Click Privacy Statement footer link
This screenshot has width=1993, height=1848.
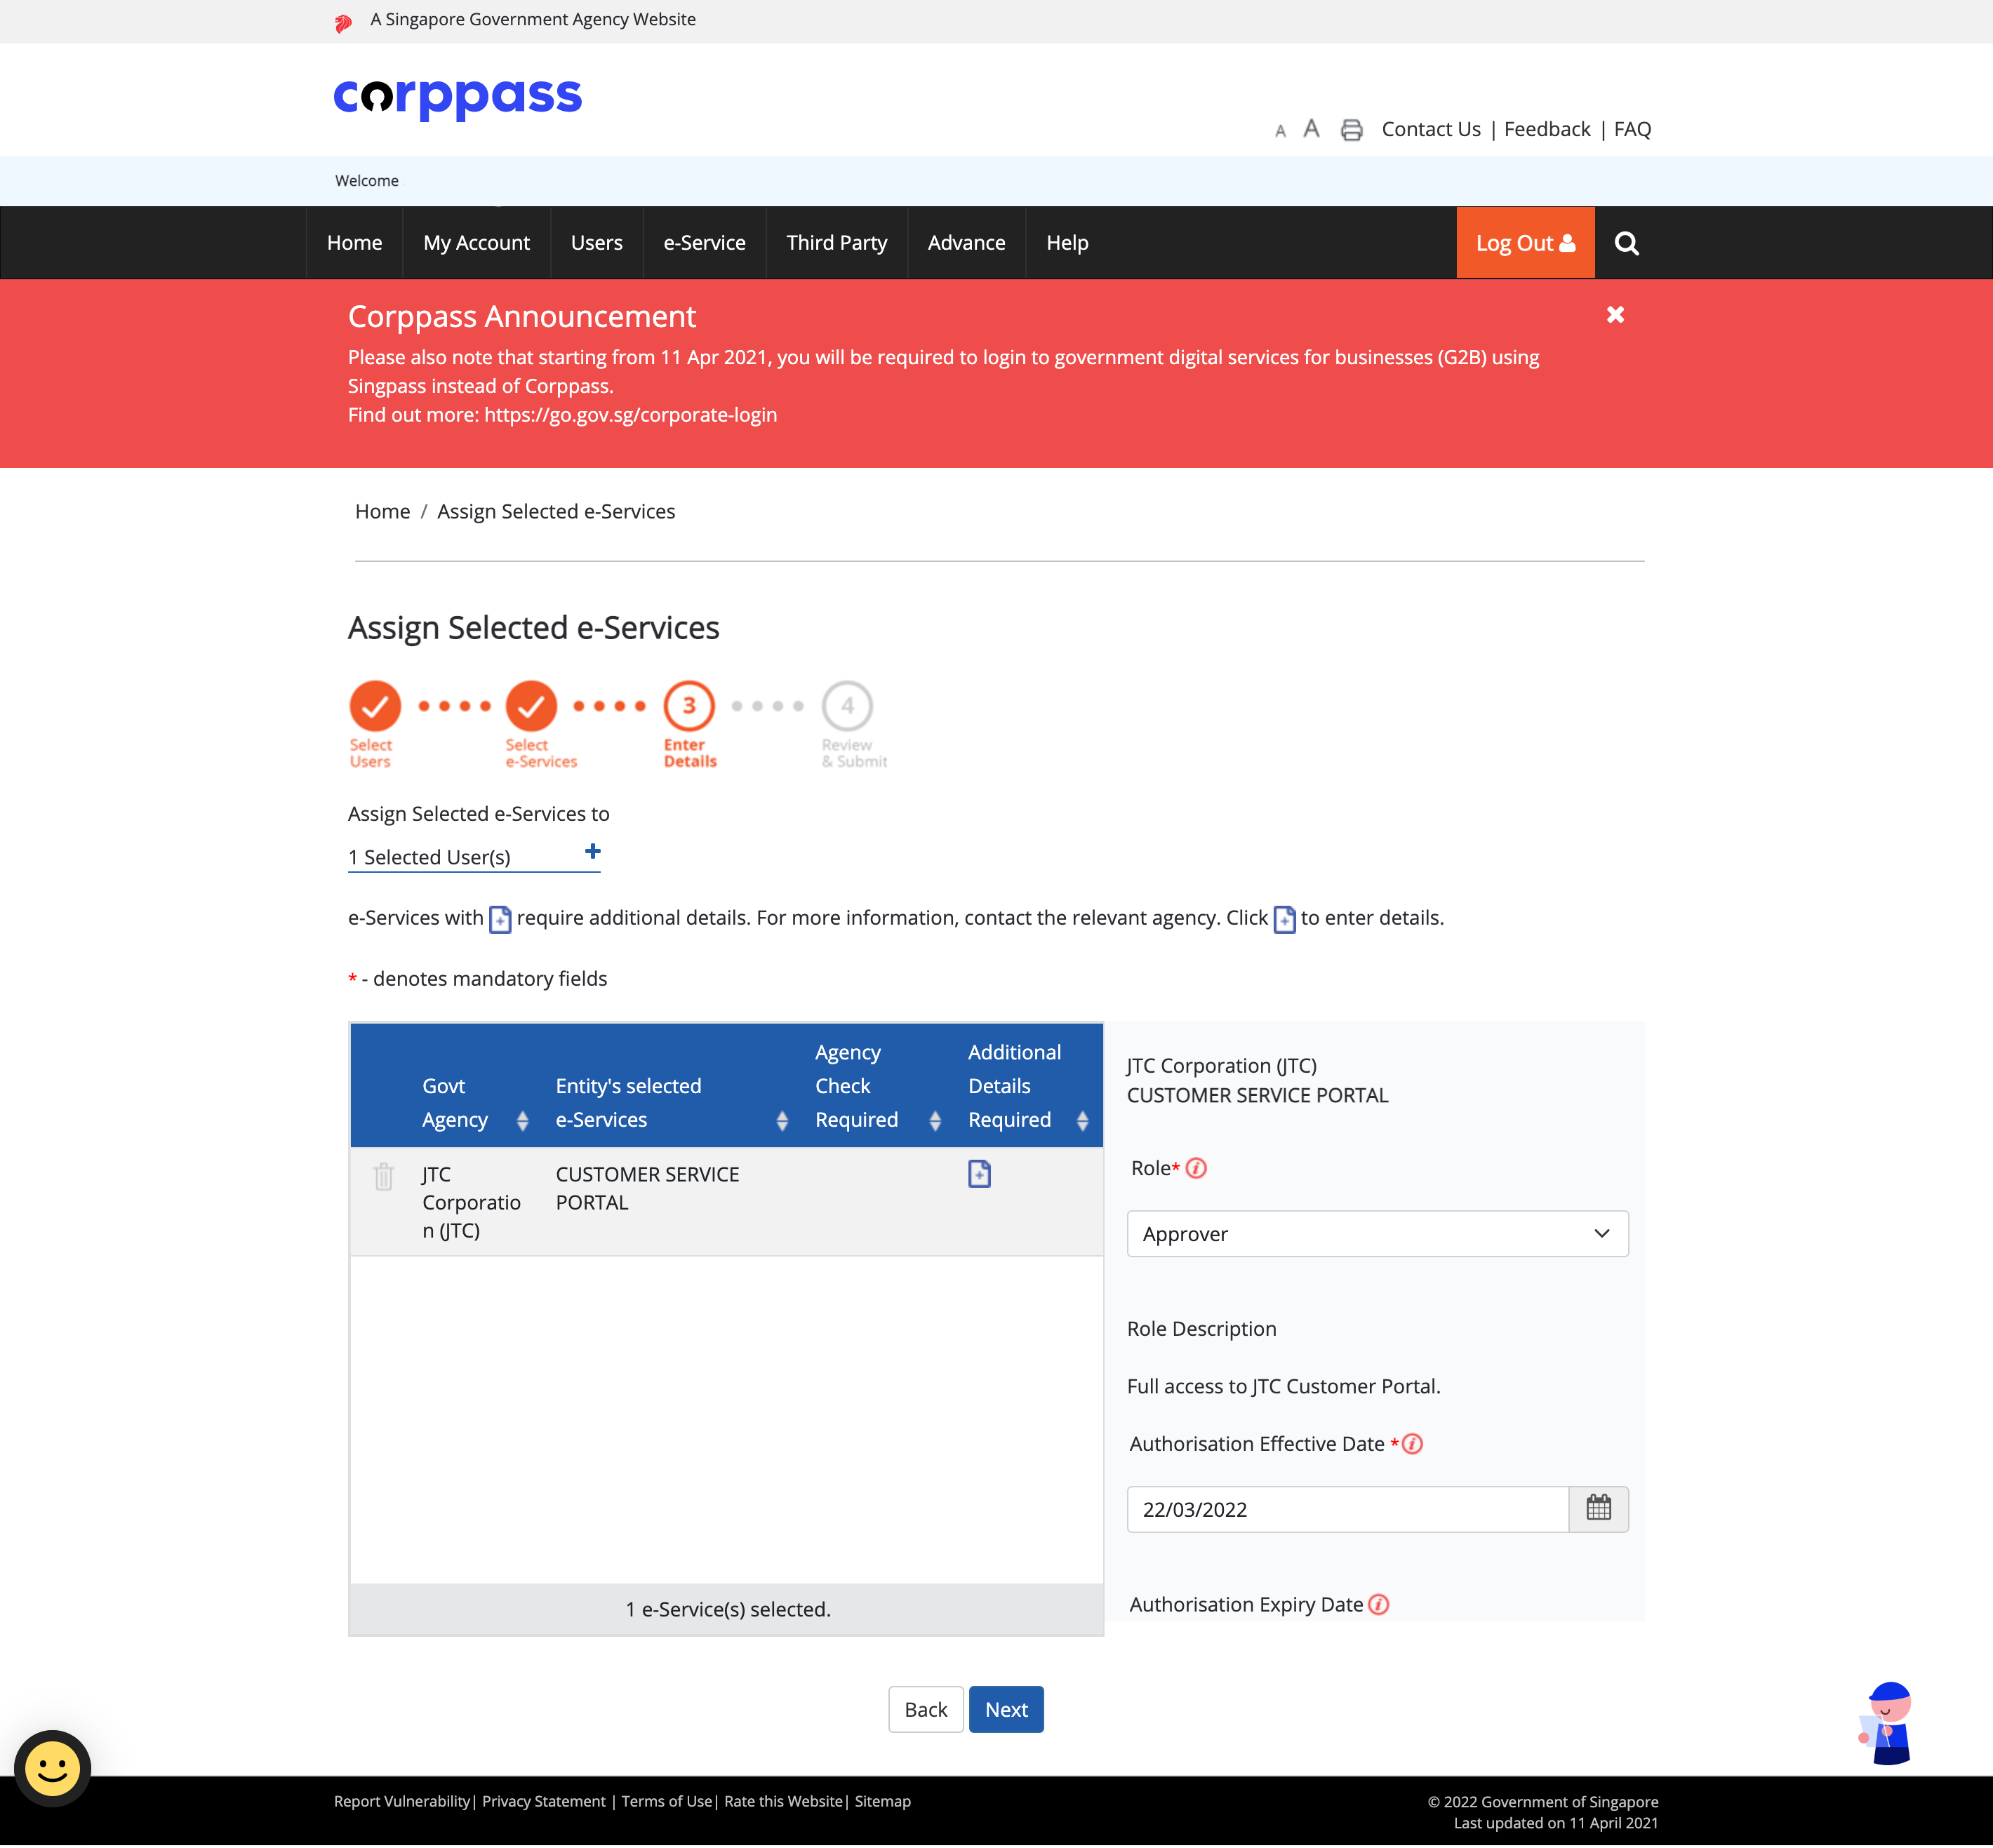(544, 1801)
